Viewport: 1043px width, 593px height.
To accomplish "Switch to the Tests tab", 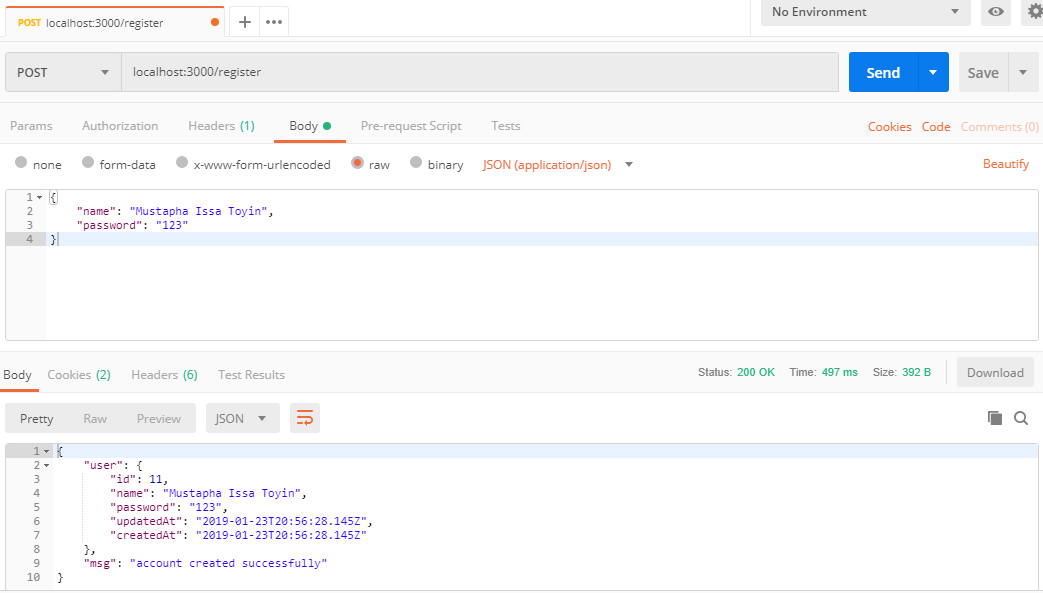I will coord(505,125).
